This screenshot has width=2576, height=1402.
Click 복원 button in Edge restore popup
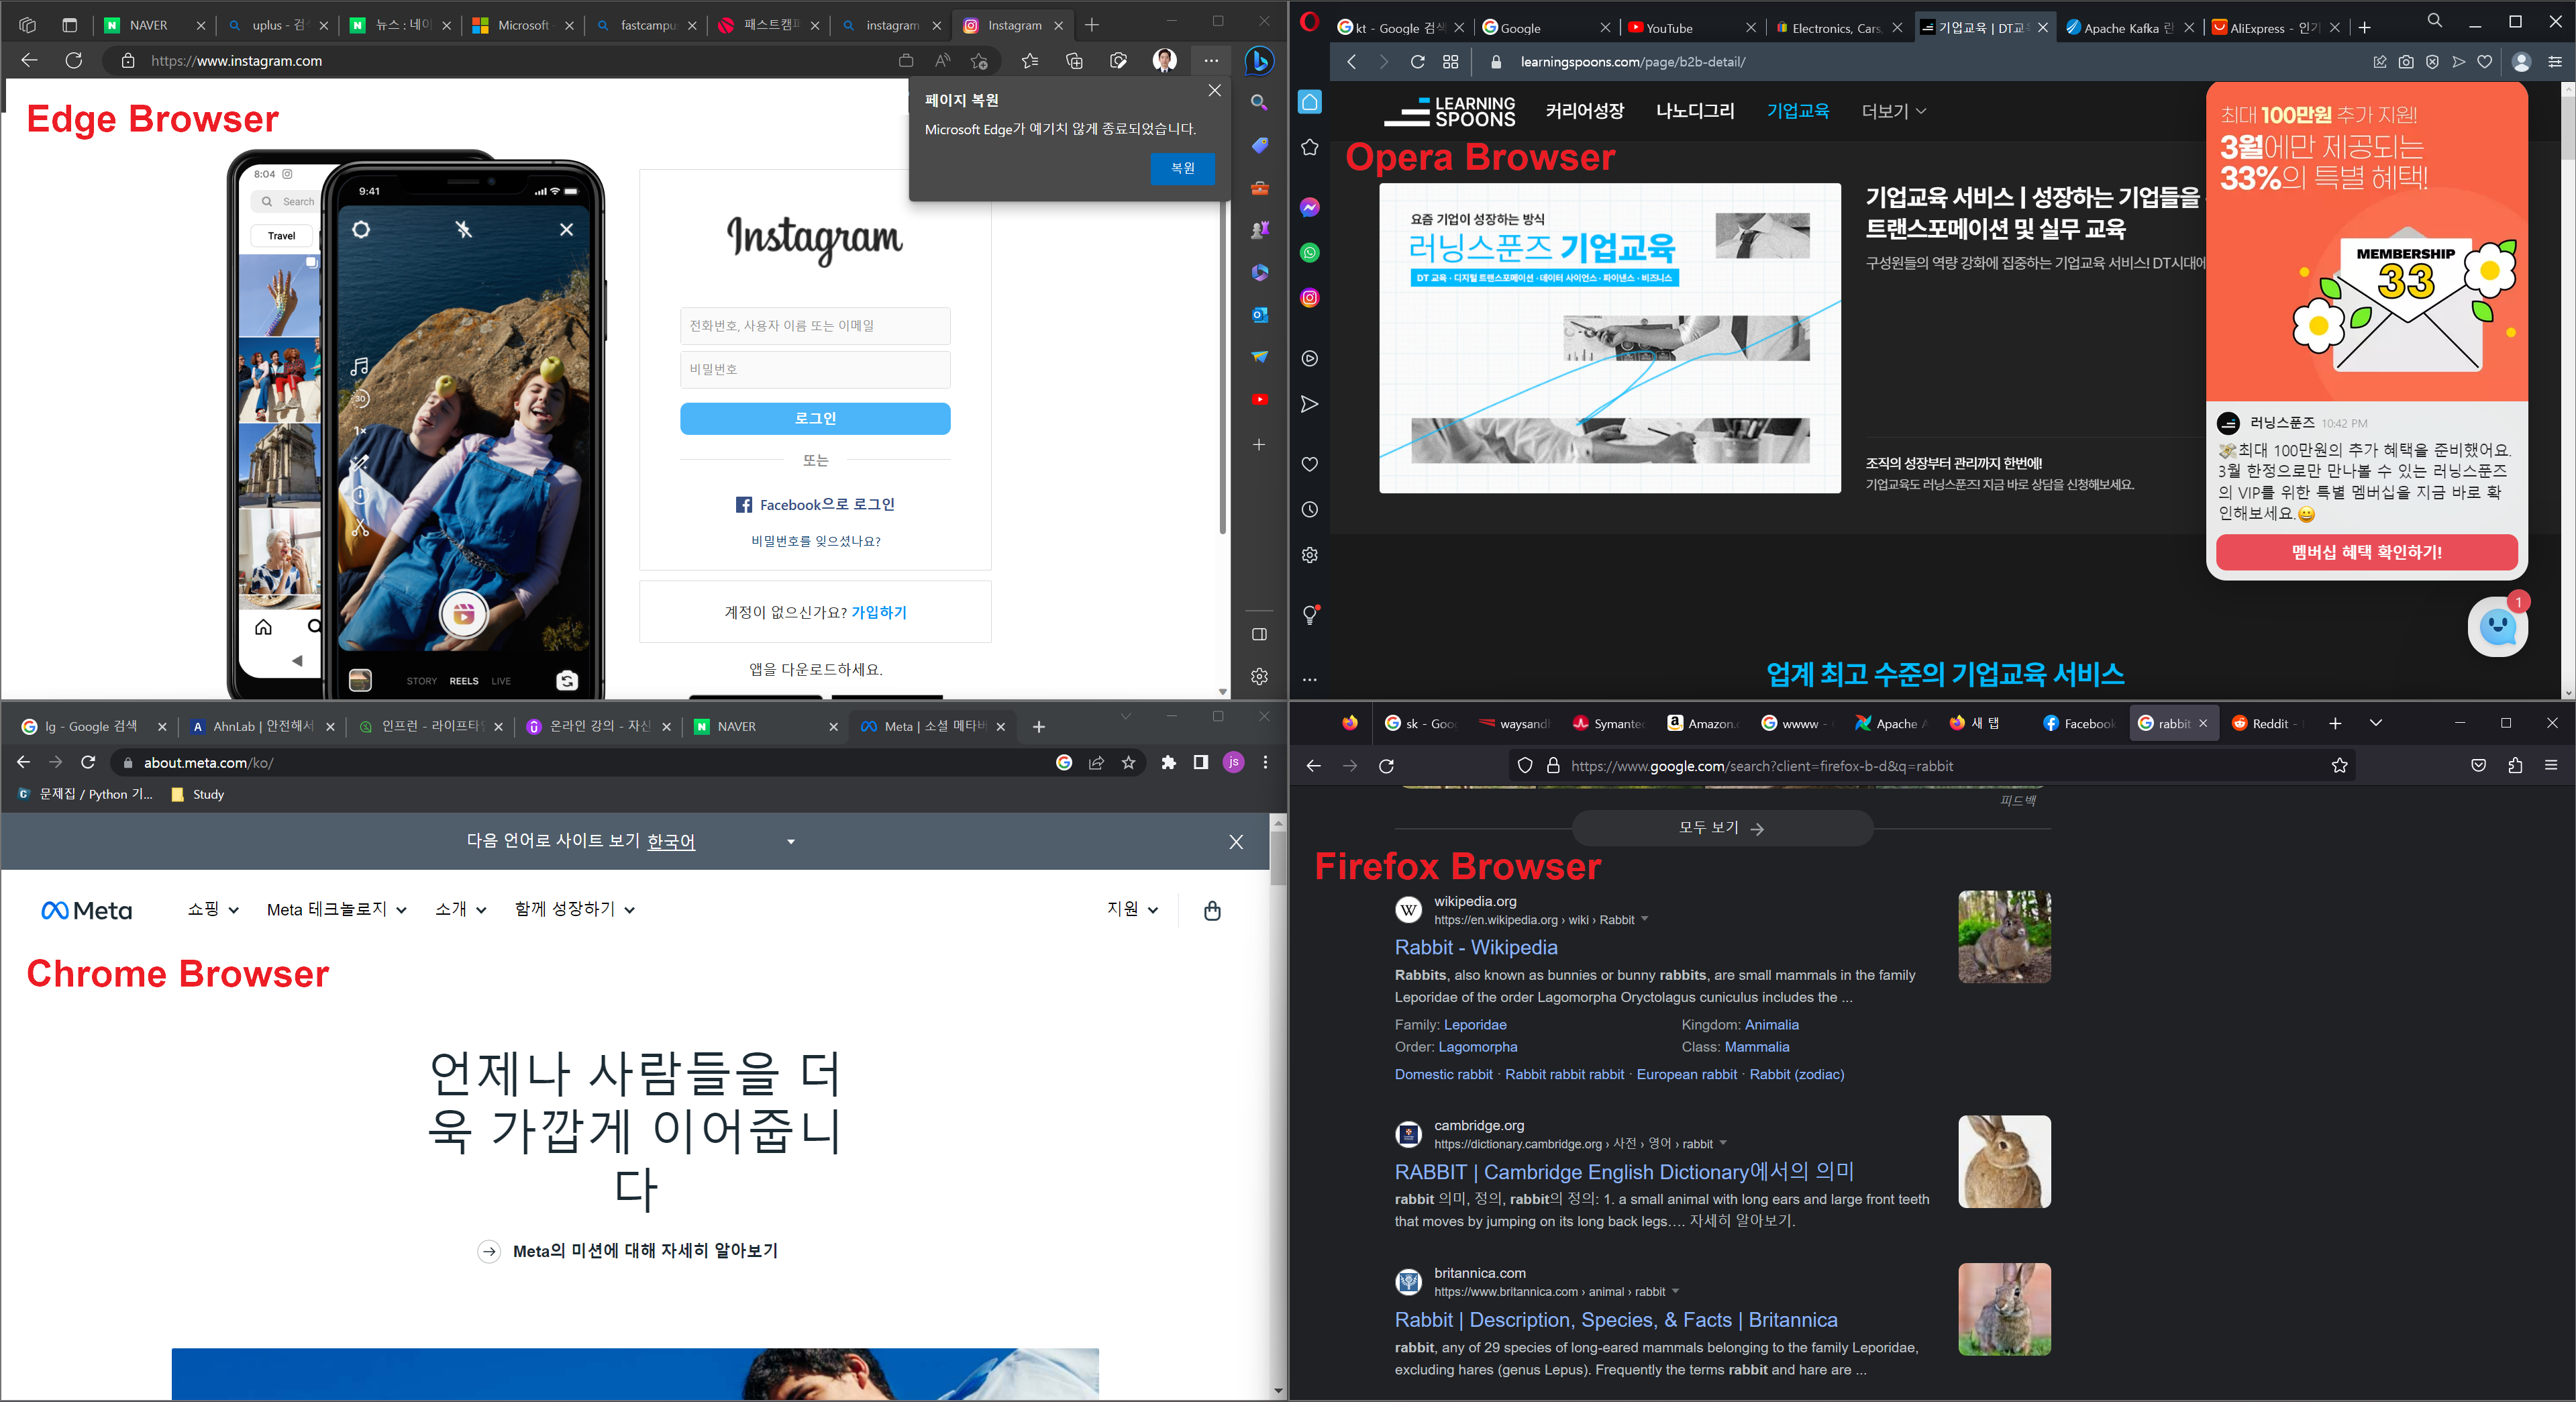[1183, 168]
